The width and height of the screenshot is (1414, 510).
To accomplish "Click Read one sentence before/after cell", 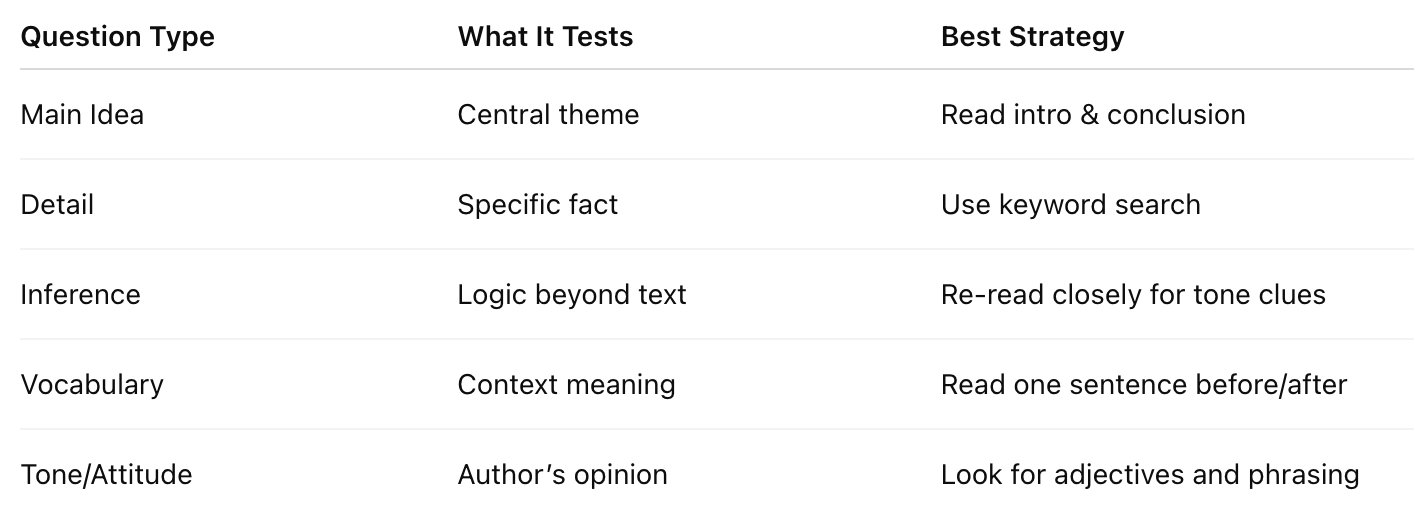I will pyautogui.click(x=1143, y=385).
